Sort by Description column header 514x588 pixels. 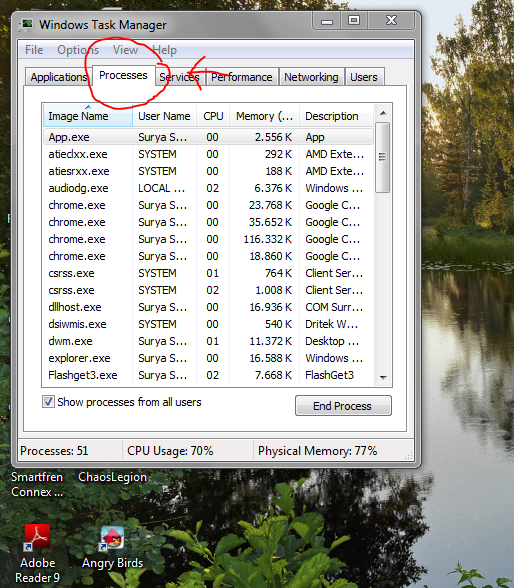[336, 116]
